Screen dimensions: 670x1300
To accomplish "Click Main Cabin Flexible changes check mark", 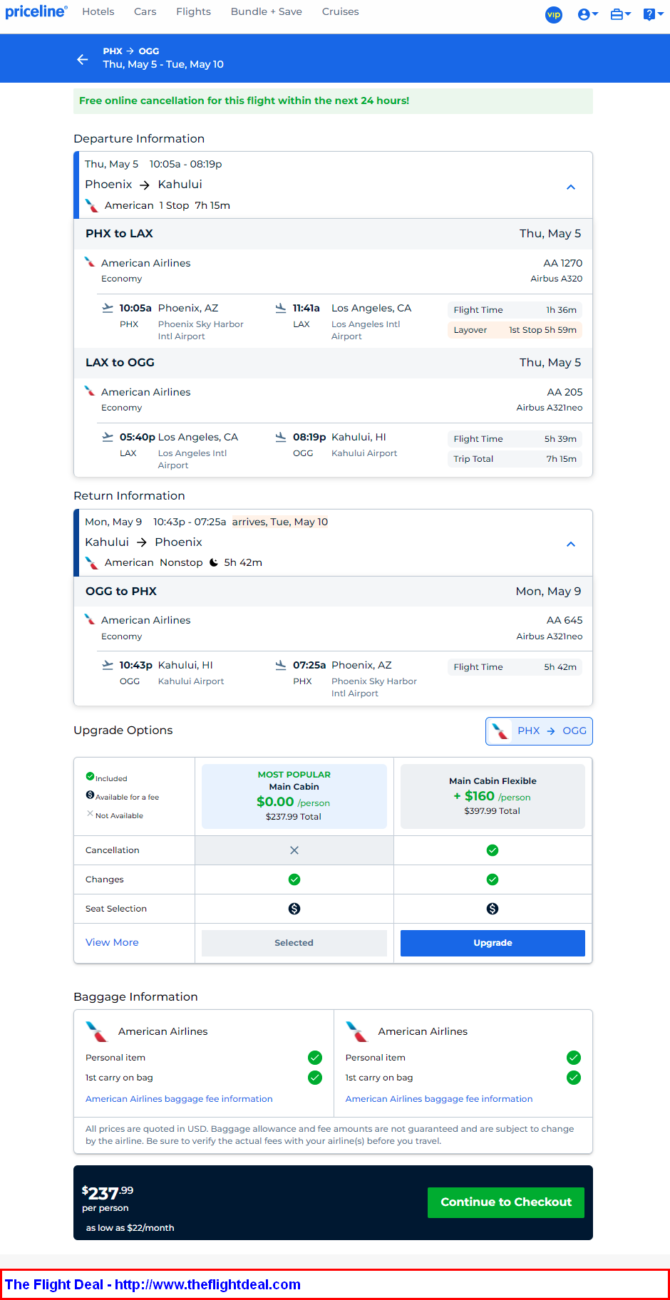I will coord(492,880).
